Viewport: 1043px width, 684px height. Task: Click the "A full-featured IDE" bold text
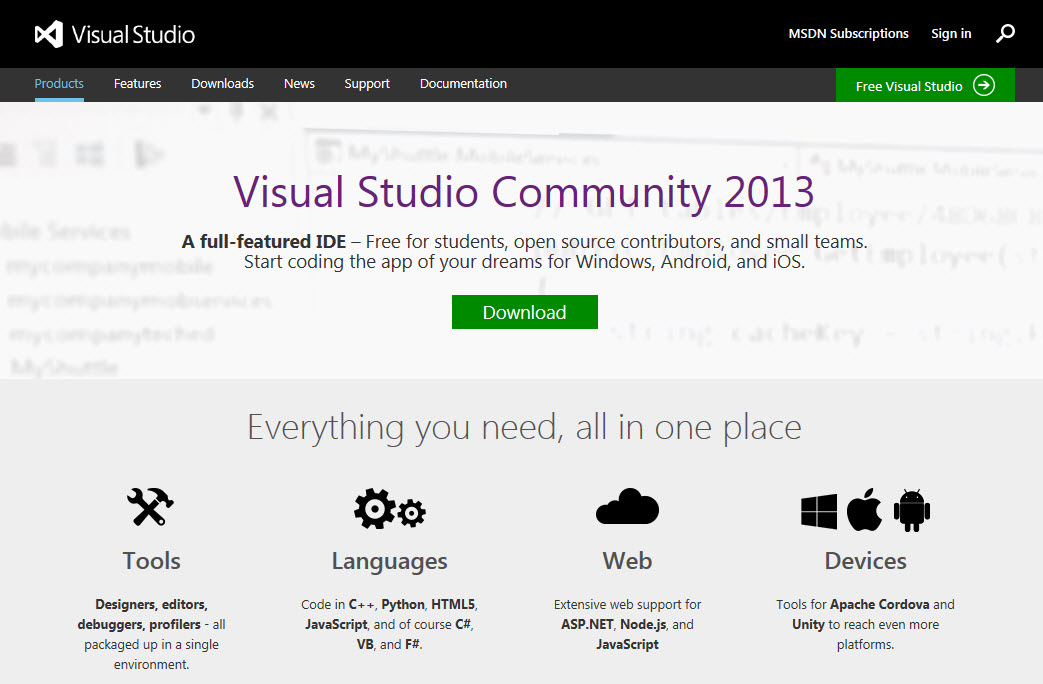pos(264,242)
